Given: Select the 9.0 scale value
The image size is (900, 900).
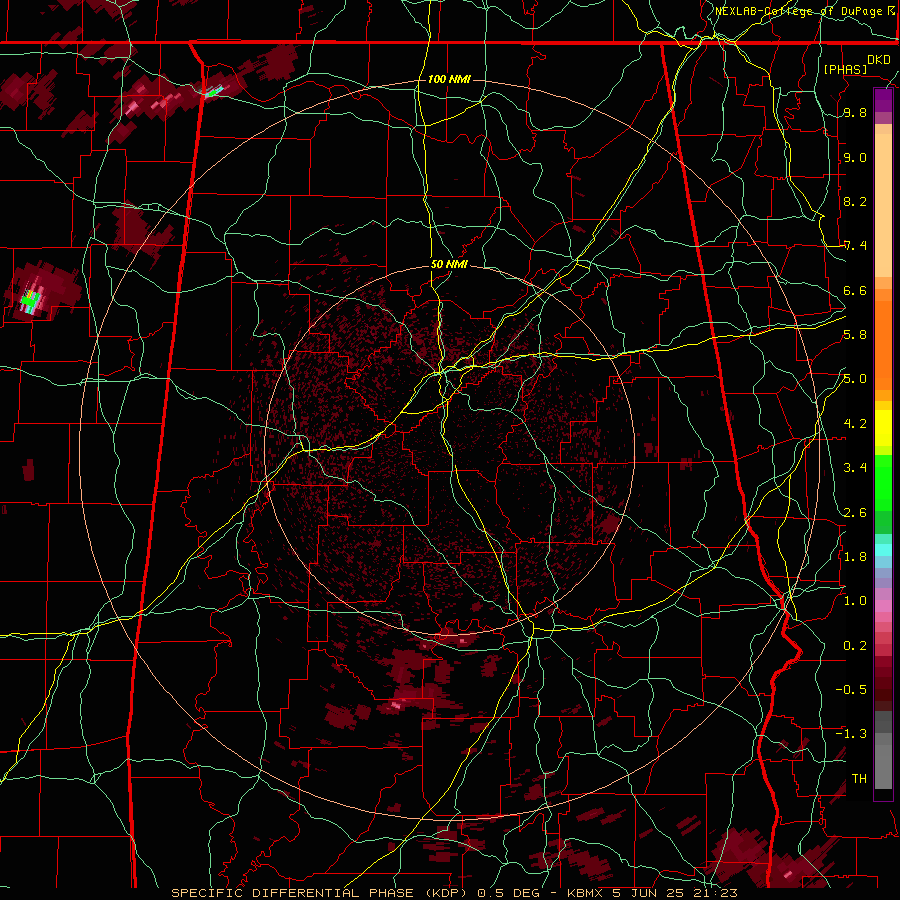Looking at the screenshot, I should (855, 157).
